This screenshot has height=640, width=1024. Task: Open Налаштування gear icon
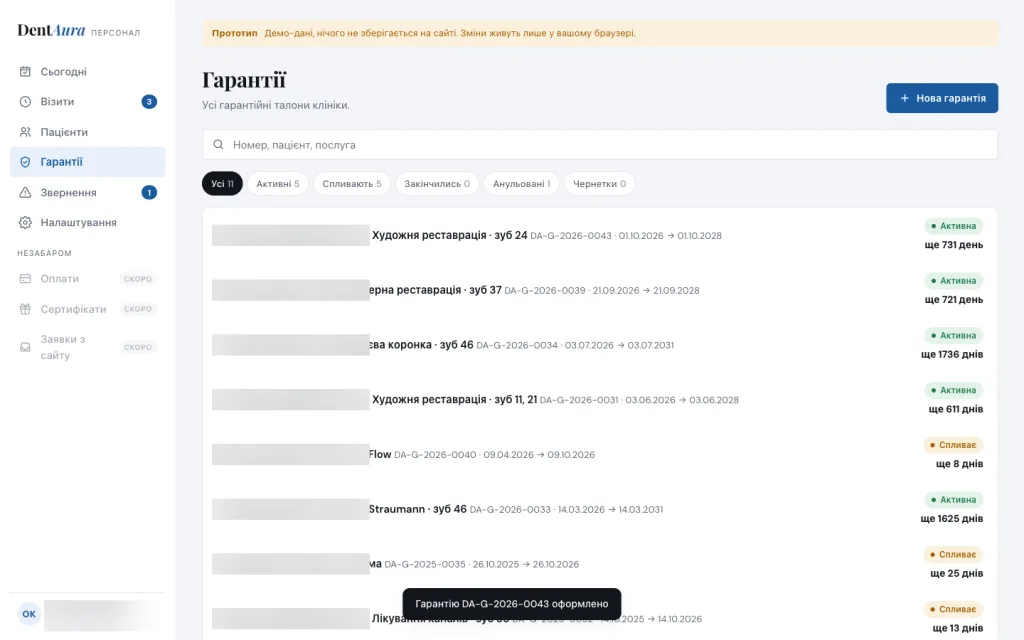click(x=25, y=223)
